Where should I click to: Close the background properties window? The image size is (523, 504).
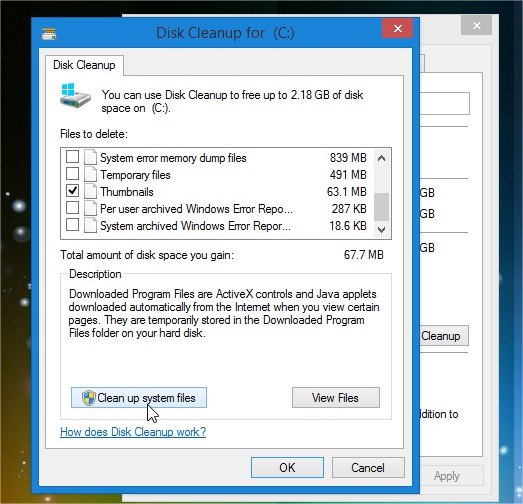point(477,25)
